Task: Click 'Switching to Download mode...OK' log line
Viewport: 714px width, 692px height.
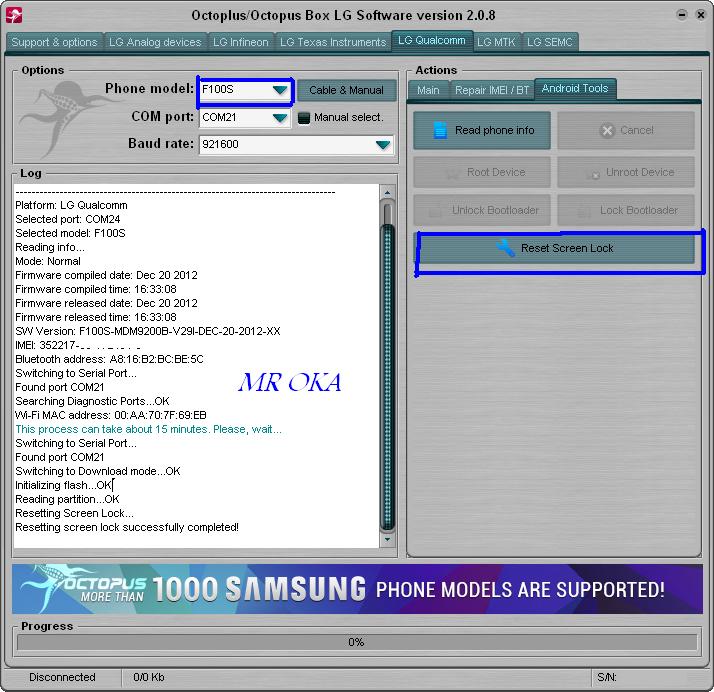Action: (x=98, y=471)
